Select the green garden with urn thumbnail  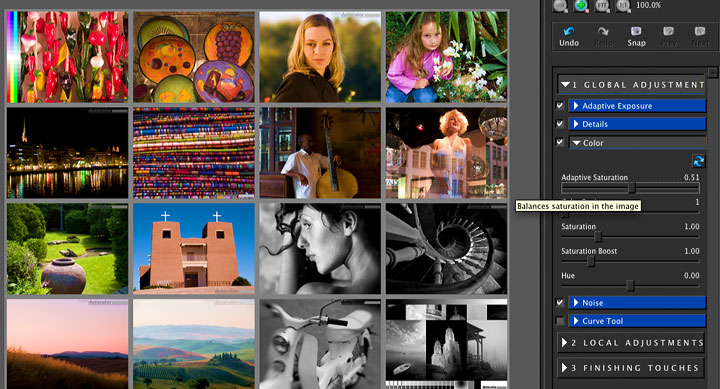pos(68,249)
